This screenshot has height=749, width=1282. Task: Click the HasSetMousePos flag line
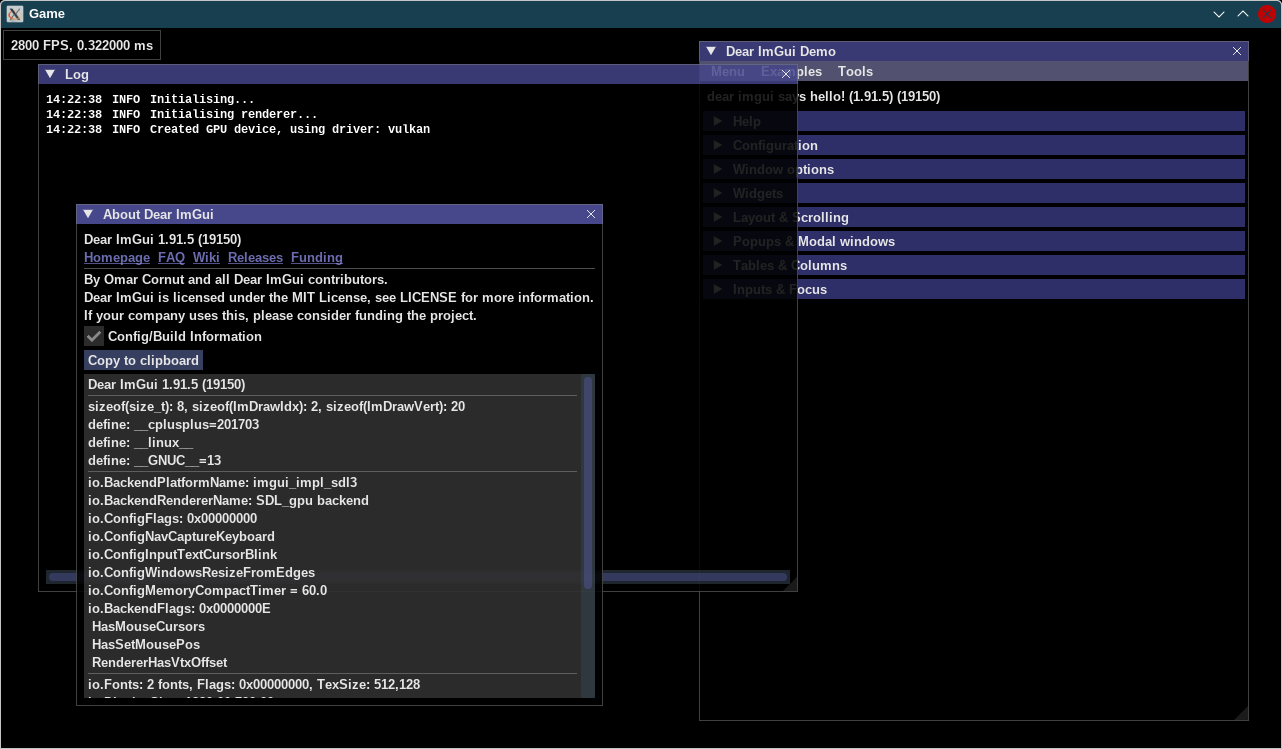pos(146,644)
